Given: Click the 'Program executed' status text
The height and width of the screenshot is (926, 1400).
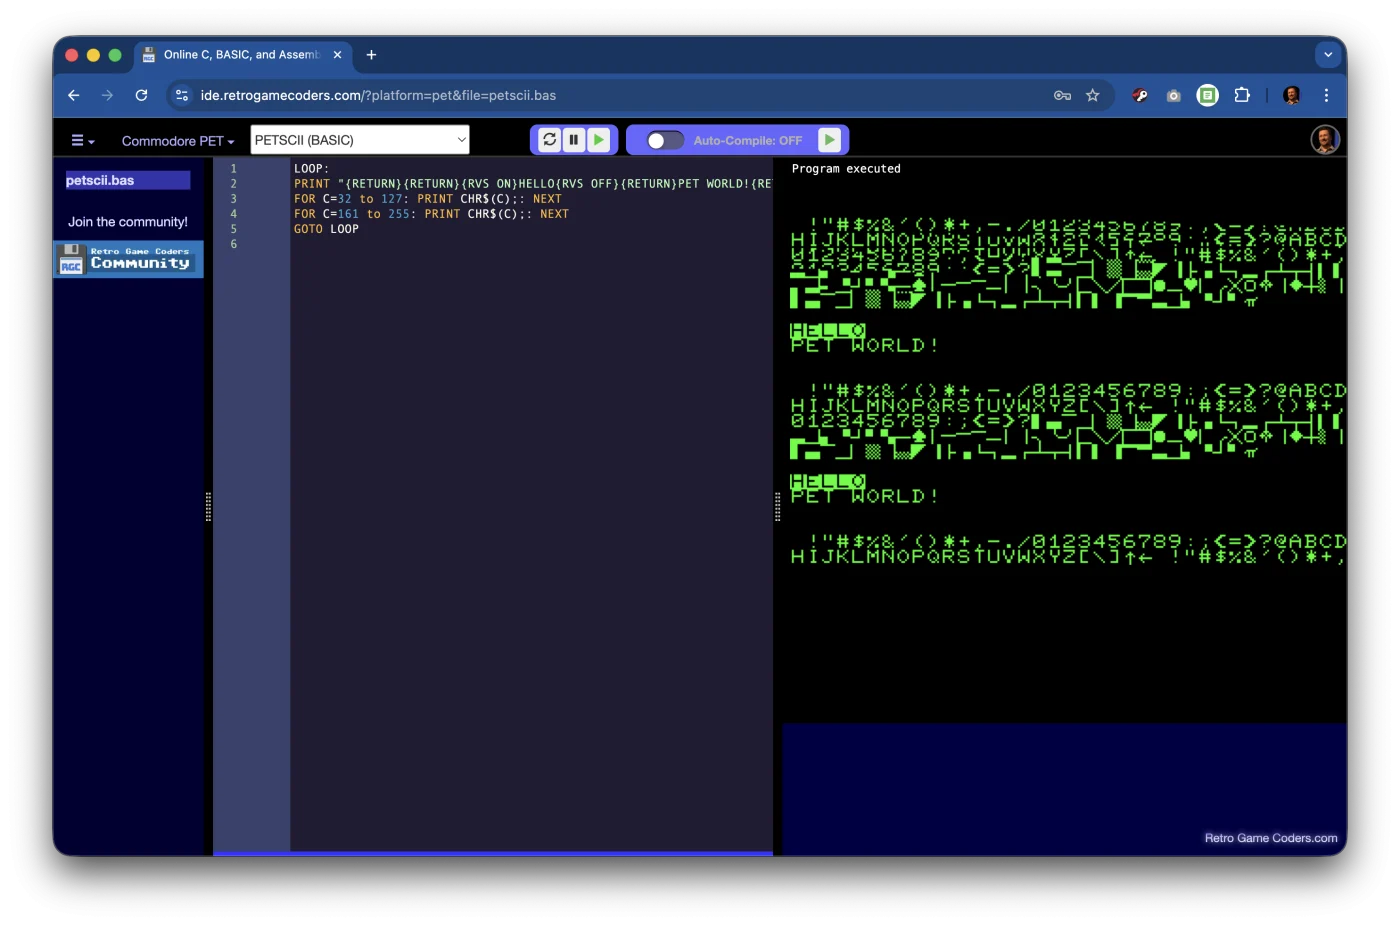Looking at the screenshot, I should click(x=846, y=169).
